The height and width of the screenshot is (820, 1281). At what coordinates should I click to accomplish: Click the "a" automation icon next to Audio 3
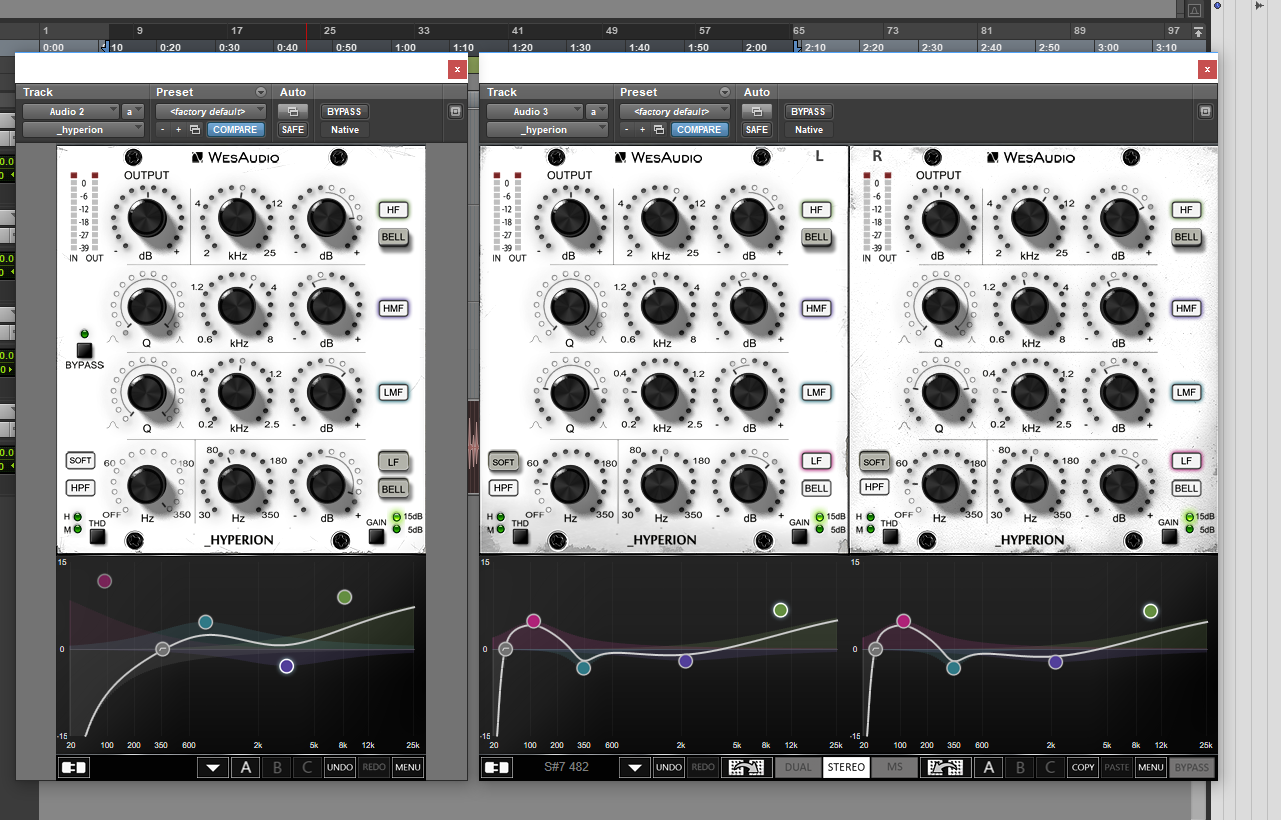coord(596,112)
